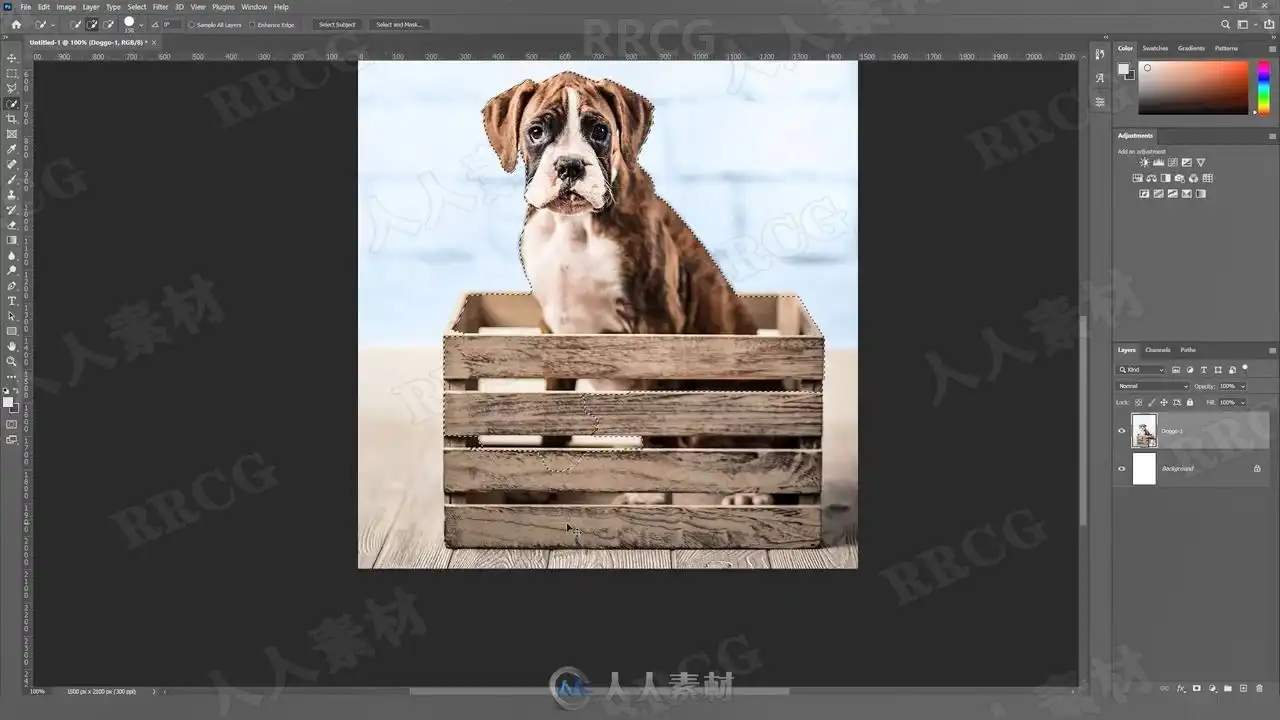Select the Clone Stamp tool
The image size is (1280, 720).
point(12,194)
